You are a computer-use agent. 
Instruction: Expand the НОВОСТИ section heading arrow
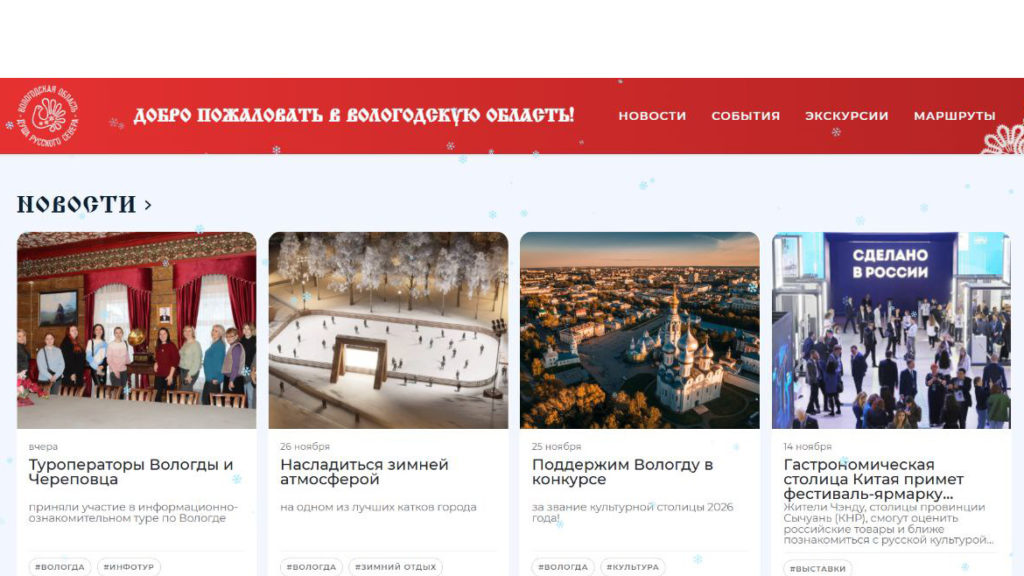click(148, 205)
